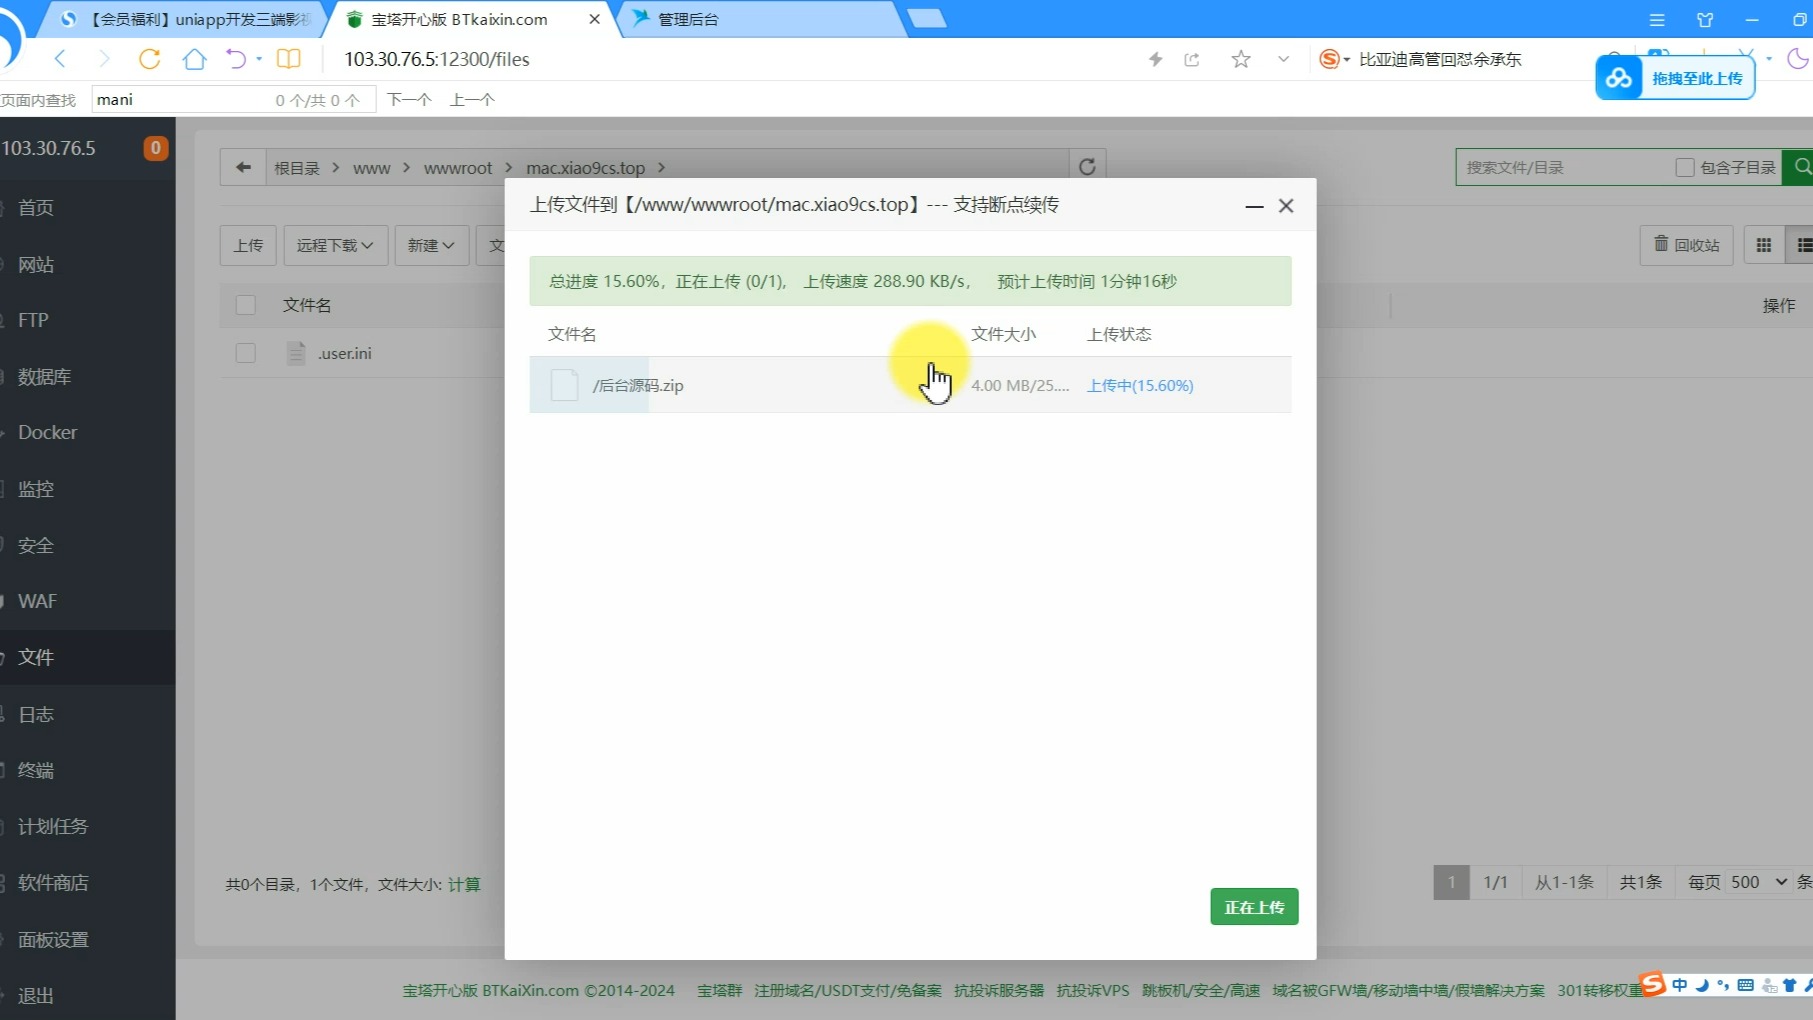This screenshot has width=1813, height=1020.
Task: Minimize the upload dialog
Action: click(x=1254, y=206)
